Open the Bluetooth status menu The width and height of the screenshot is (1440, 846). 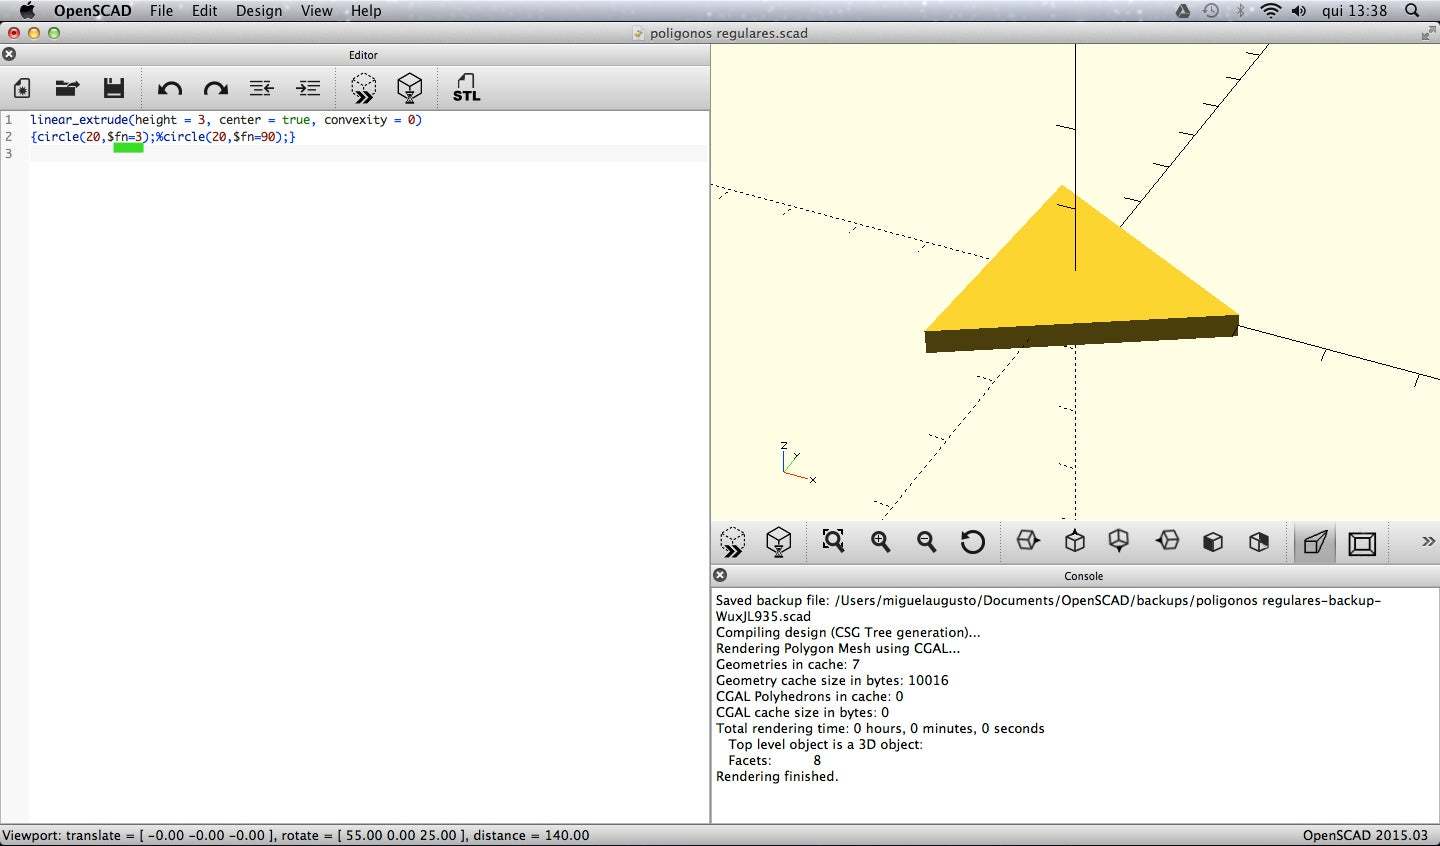coord(1240,11)
